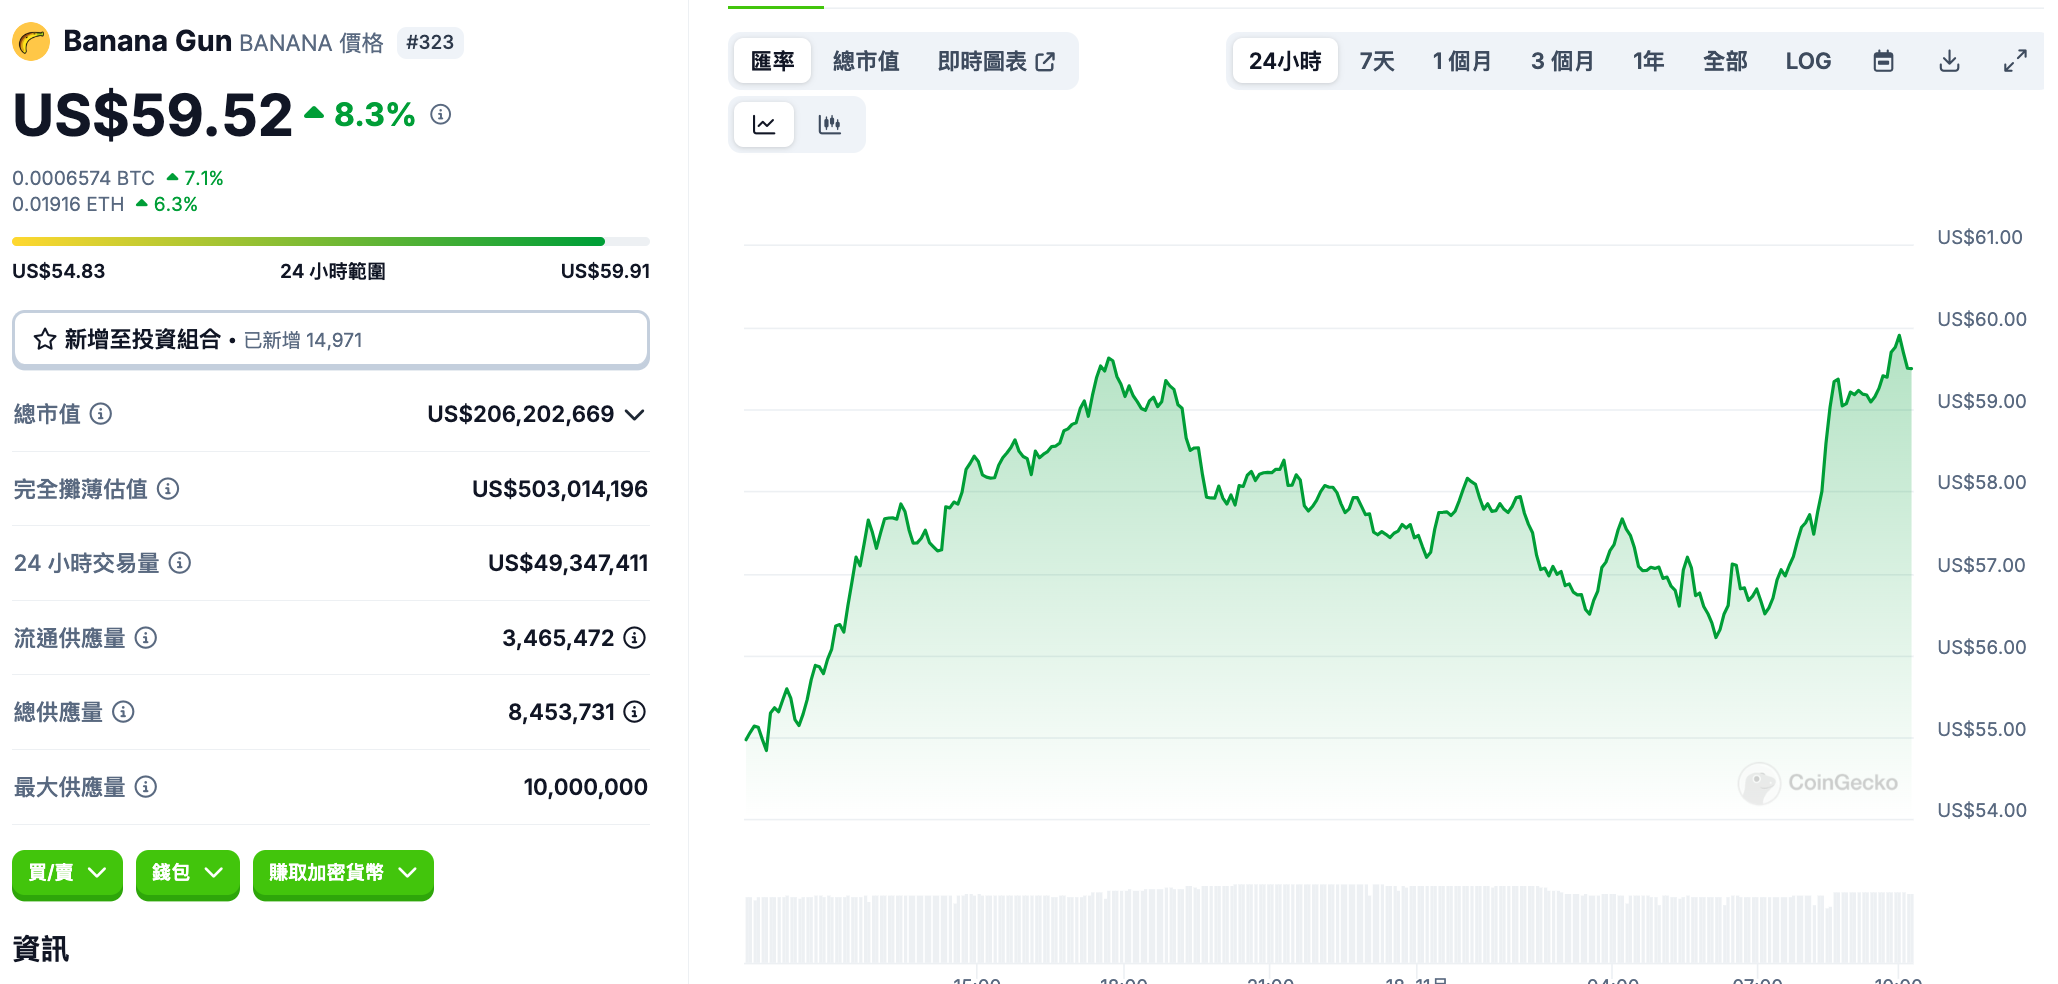Select the 1年 time range
The width and height of the screenshot is (2058, 984).
(1648, 61)
